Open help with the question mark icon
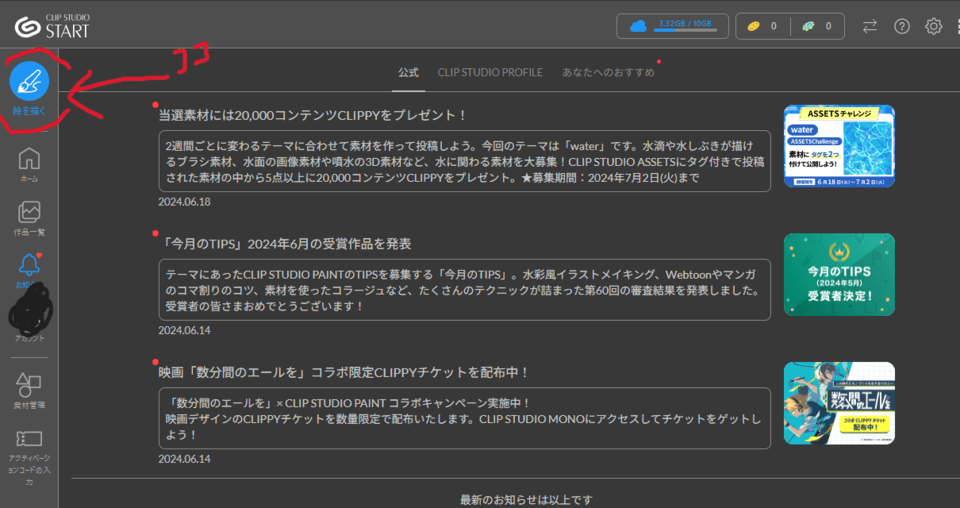960x508 pixels. click(x=902, y=26)
